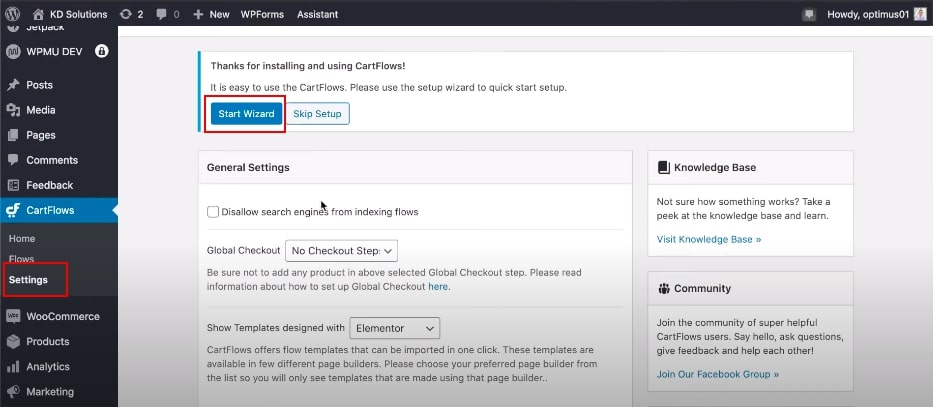Screen dimensions: 933x407
Task: Open the Join Our Facebook Group link
Action: coord(718,374)
